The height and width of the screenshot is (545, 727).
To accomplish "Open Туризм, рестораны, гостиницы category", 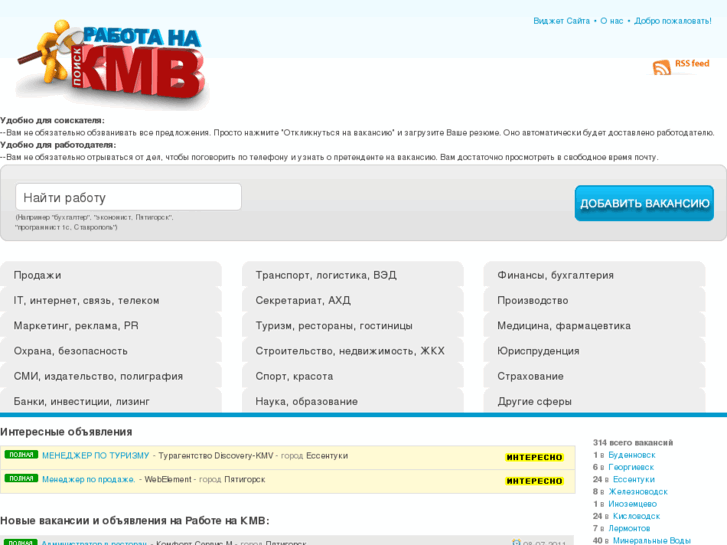I will tap(352, 326).
